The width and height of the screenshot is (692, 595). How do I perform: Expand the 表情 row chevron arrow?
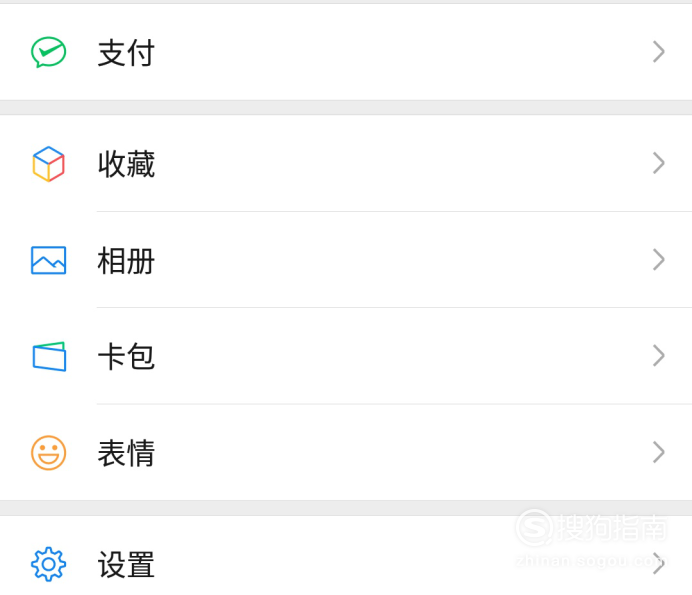(658, 452)
